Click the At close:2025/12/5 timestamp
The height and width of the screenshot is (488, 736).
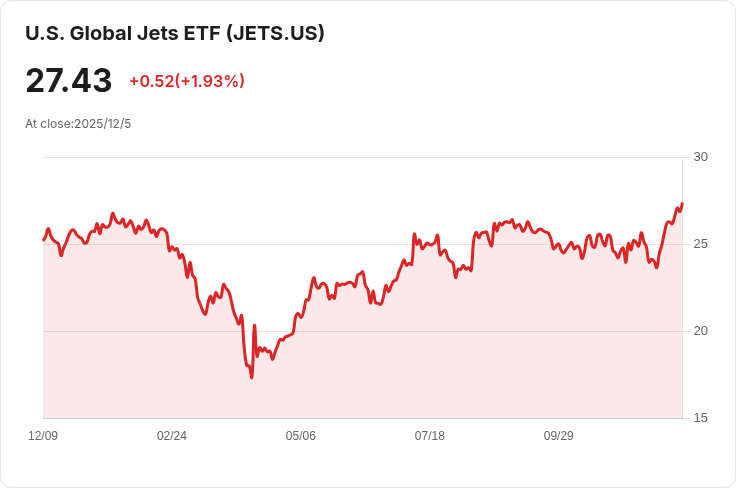(x=78, y=124)
